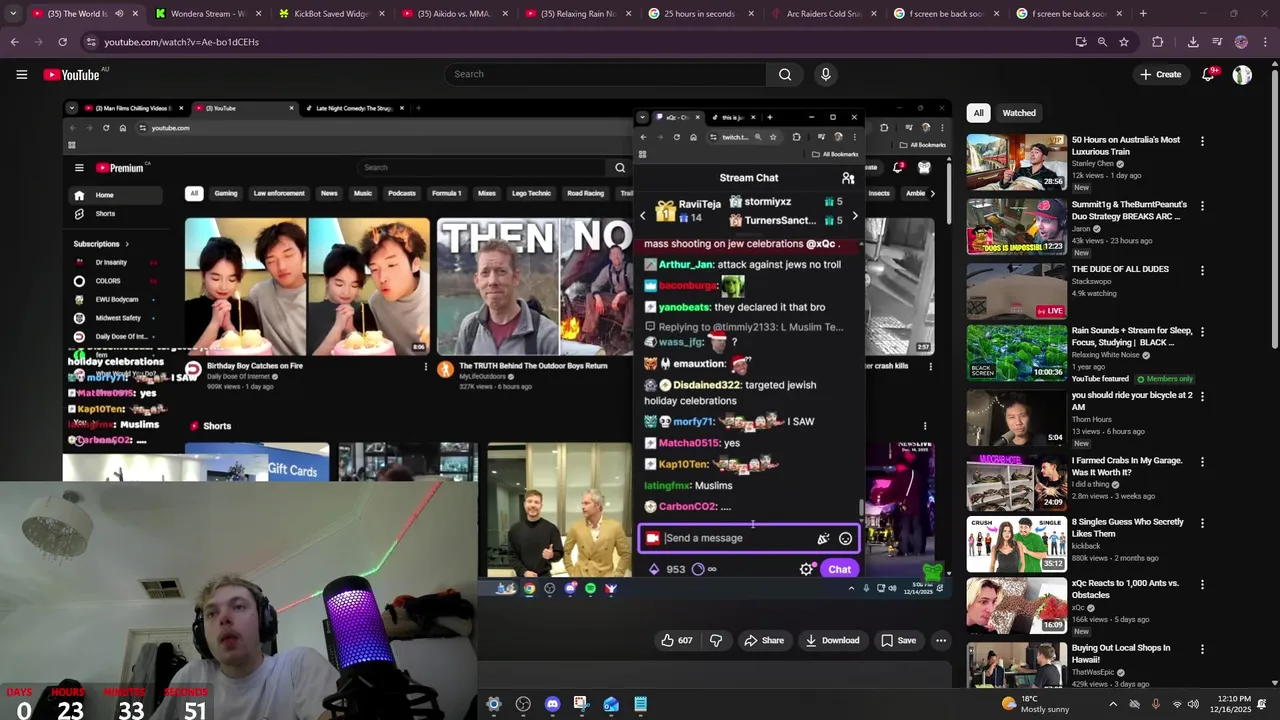Image resolution: width=1280 pixels, height=720 pixels.
Task: Open options menu for 'THE DUDE OF ALL DUDES'
Action: 1202,270
